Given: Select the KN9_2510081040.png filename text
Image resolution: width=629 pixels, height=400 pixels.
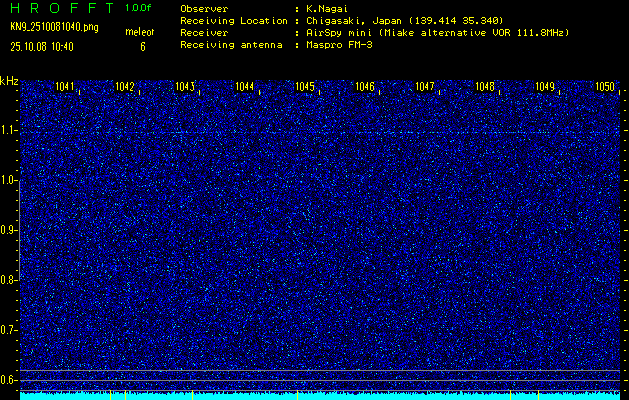Looking at the screenshot, I should tap(53, 27).
